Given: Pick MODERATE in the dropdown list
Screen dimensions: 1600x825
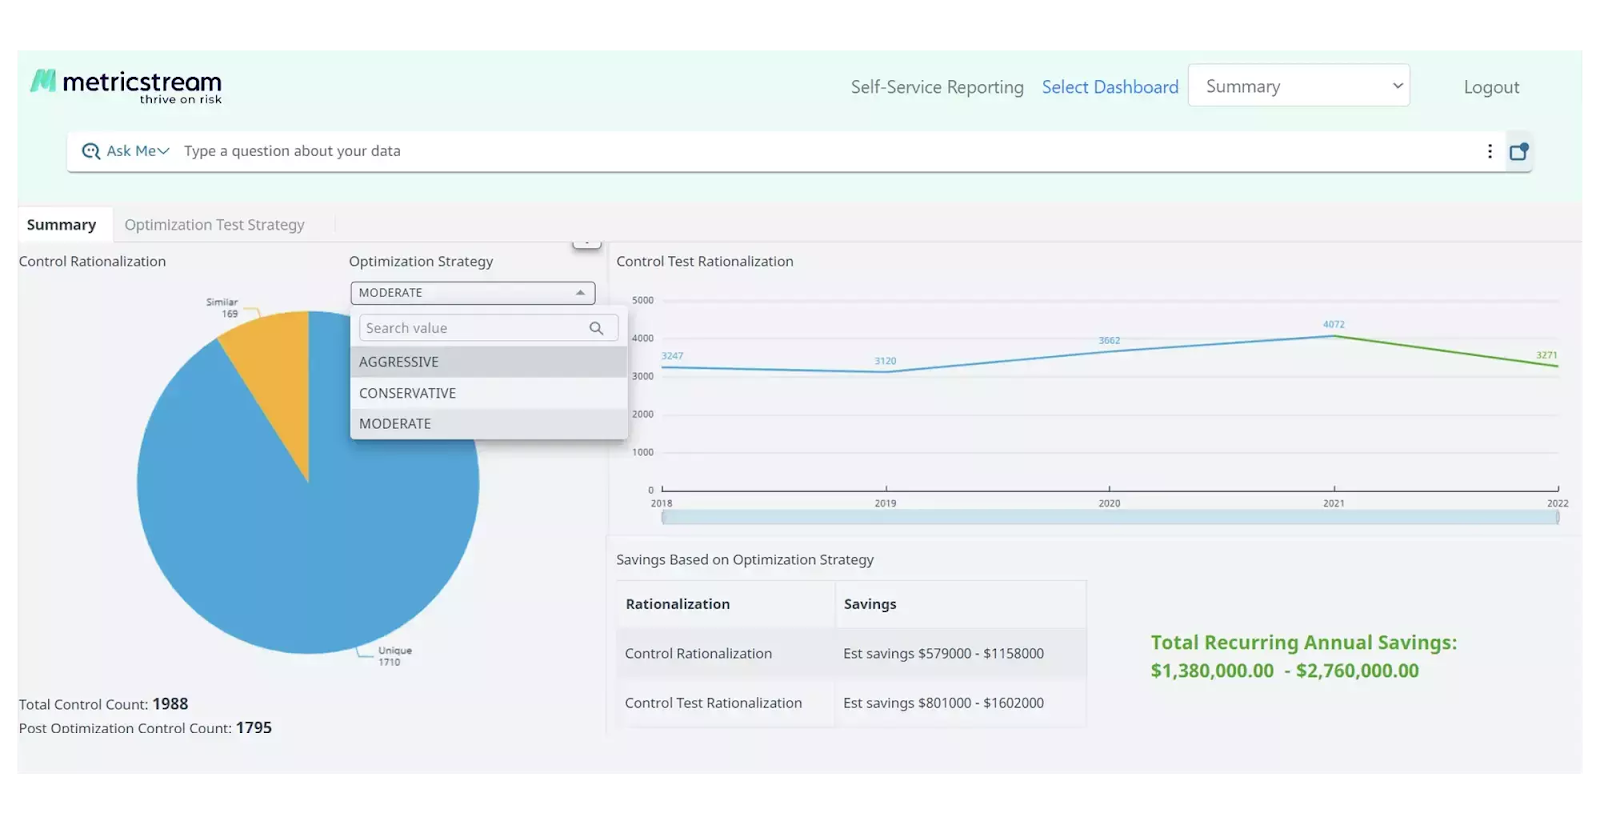Looking at the screenshot, I should (x=395, y=424).
